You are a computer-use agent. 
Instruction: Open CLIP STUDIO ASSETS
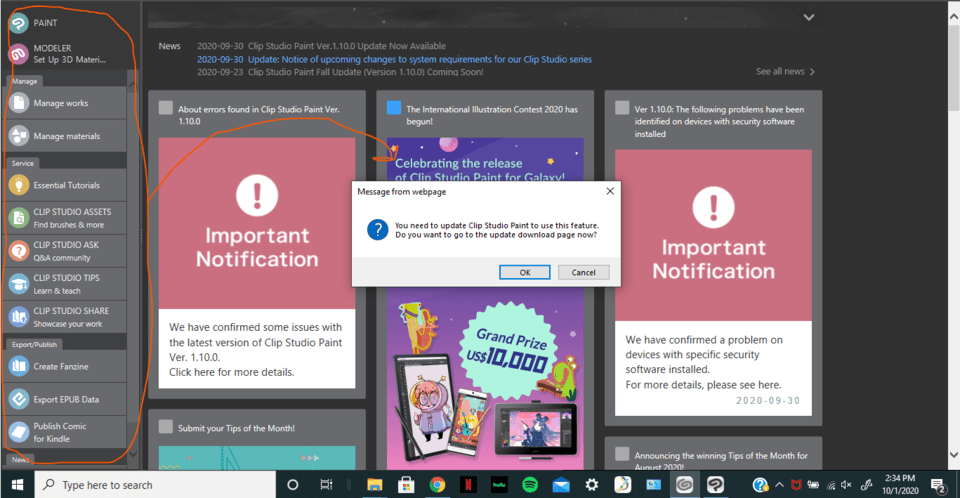pyautogui.click(x=70, y=218)
